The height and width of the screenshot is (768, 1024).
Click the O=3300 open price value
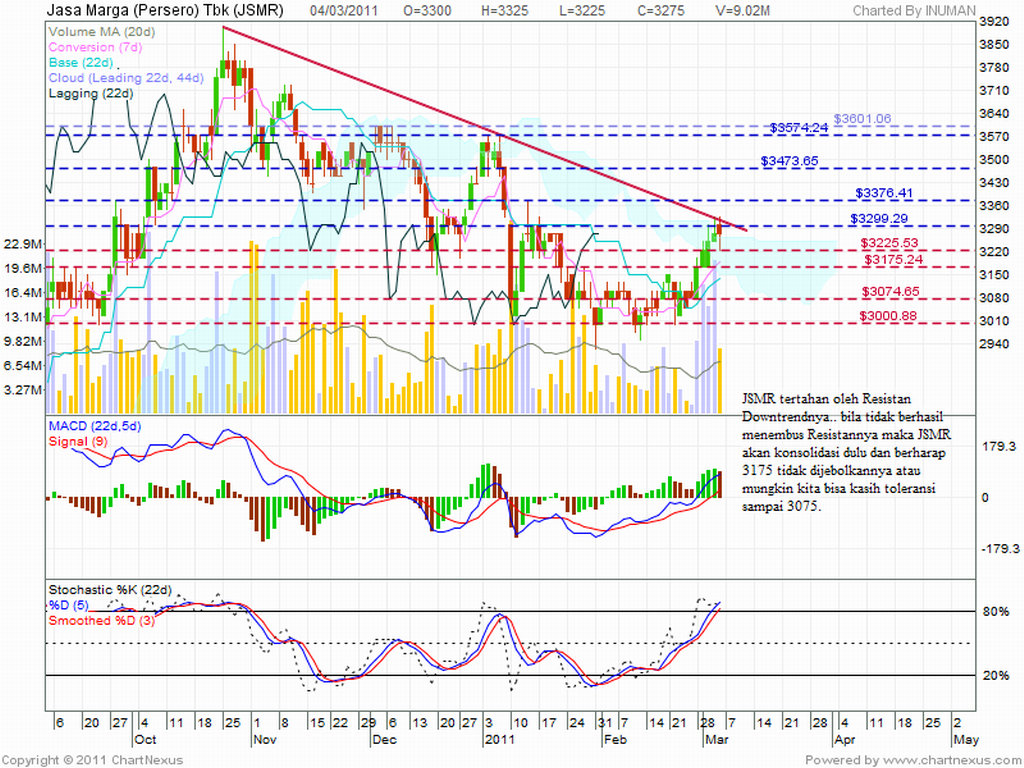427,10
